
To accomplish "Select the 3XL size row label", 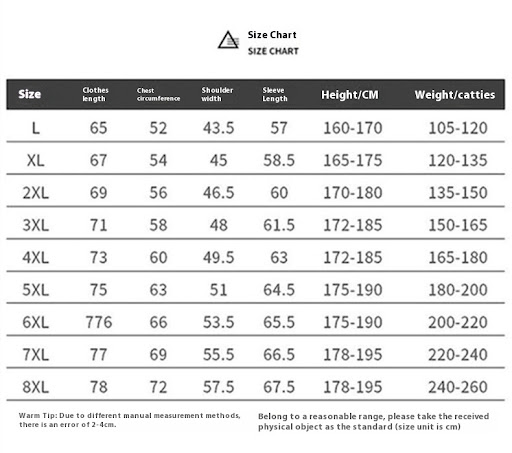I will (x=36, y=225).
